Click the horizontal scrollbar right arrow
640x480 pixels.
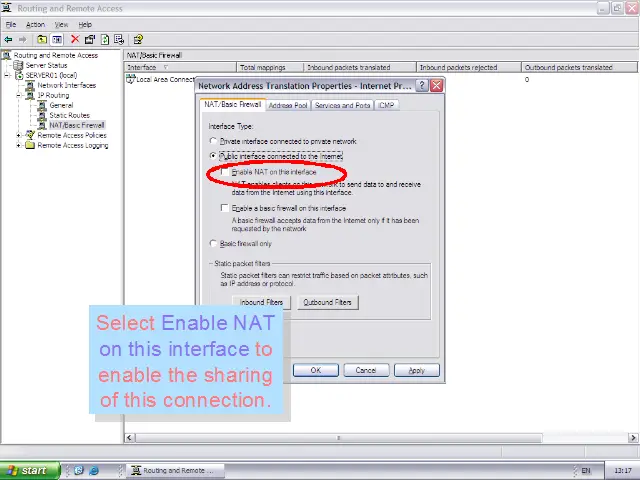pos(633,438)
